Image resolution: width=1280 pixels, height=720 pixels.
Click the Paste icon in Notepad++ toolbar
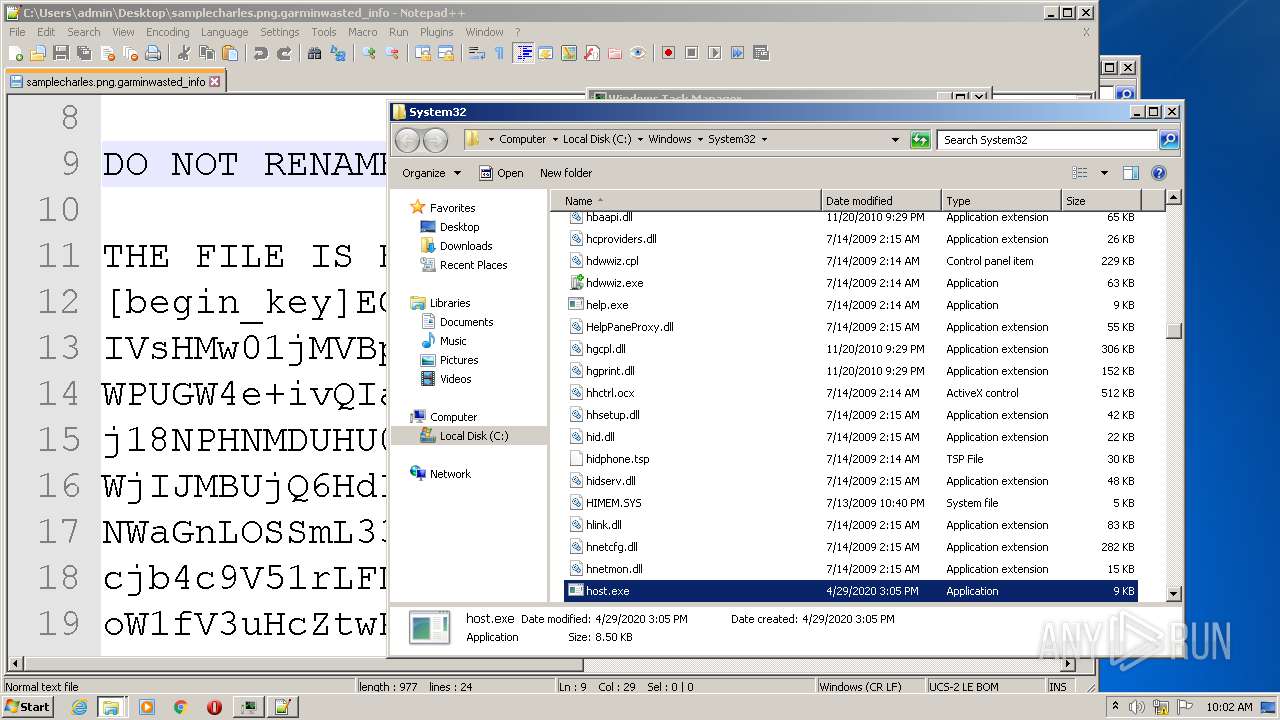[230, 53]
